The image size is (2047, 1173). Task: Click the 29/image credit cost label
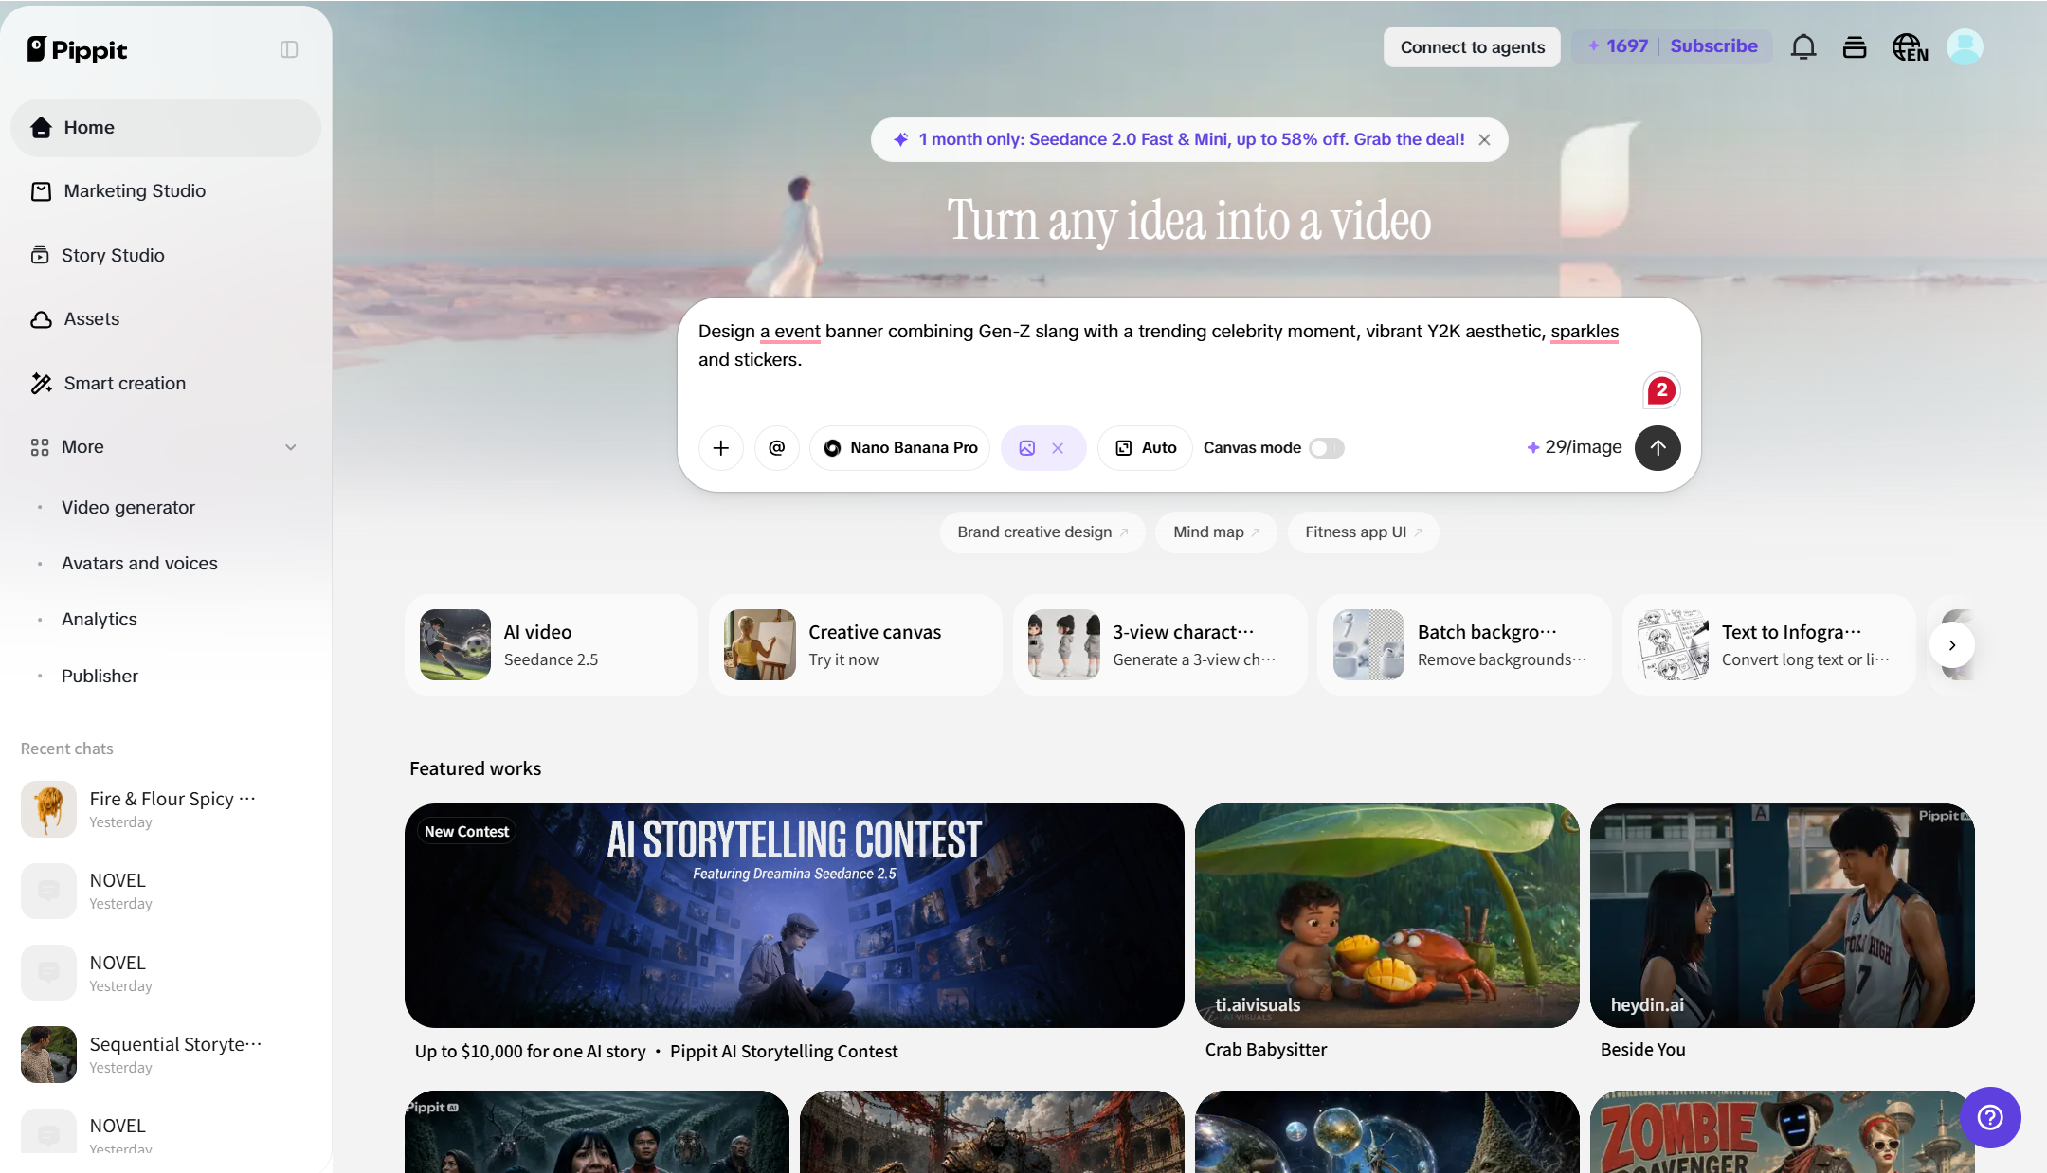(1574, 447)
